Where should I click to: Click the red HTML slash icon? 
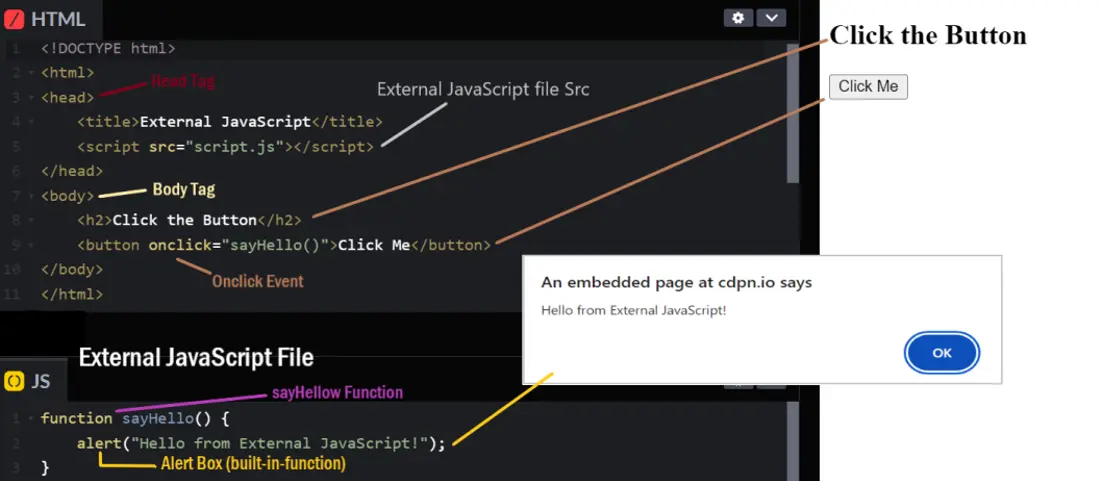14,19
